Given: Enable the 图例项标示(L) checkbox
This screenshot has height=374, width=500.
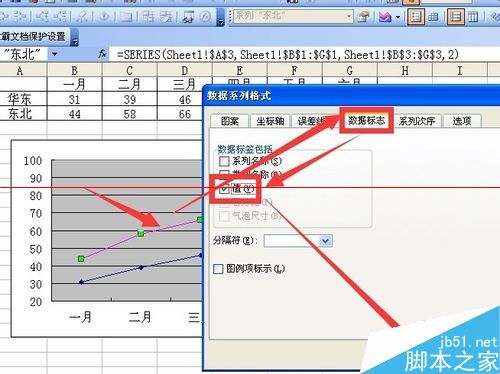Looking at the screenshot, I should pos(218,269).
